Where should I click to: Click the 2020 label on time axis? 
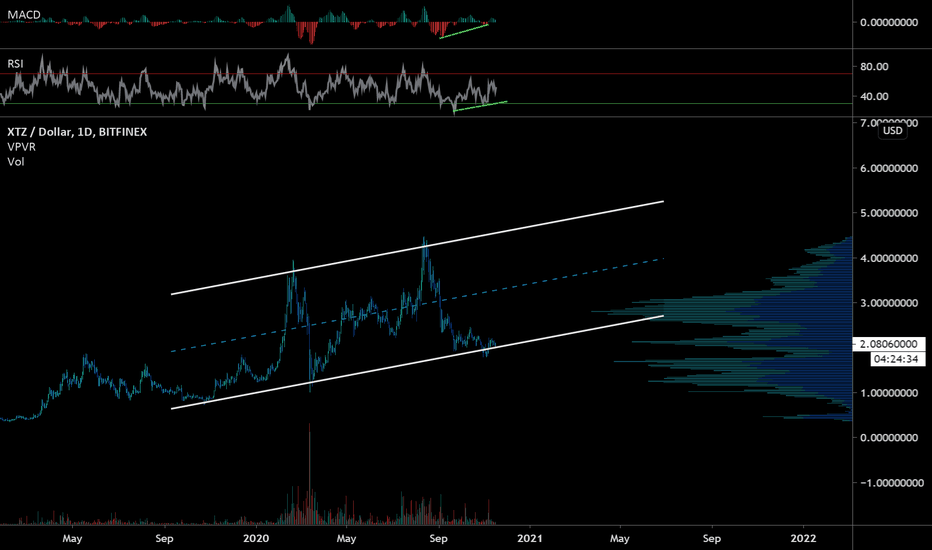[x=256, y=539]
